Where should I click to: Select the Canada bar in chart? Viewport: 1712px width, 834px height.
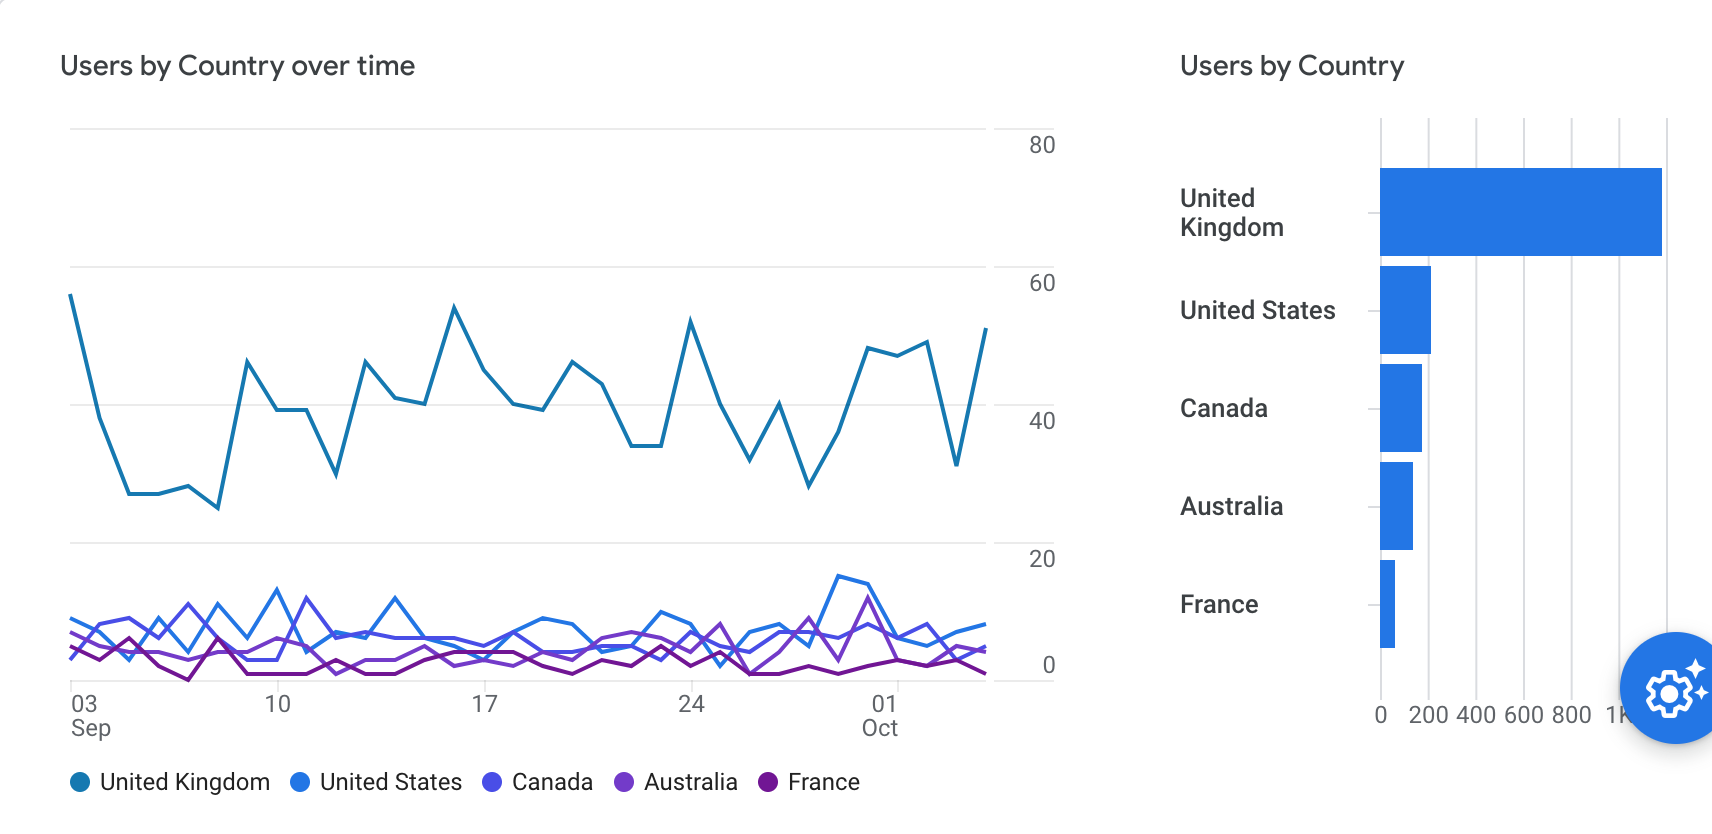[1400, 408]
